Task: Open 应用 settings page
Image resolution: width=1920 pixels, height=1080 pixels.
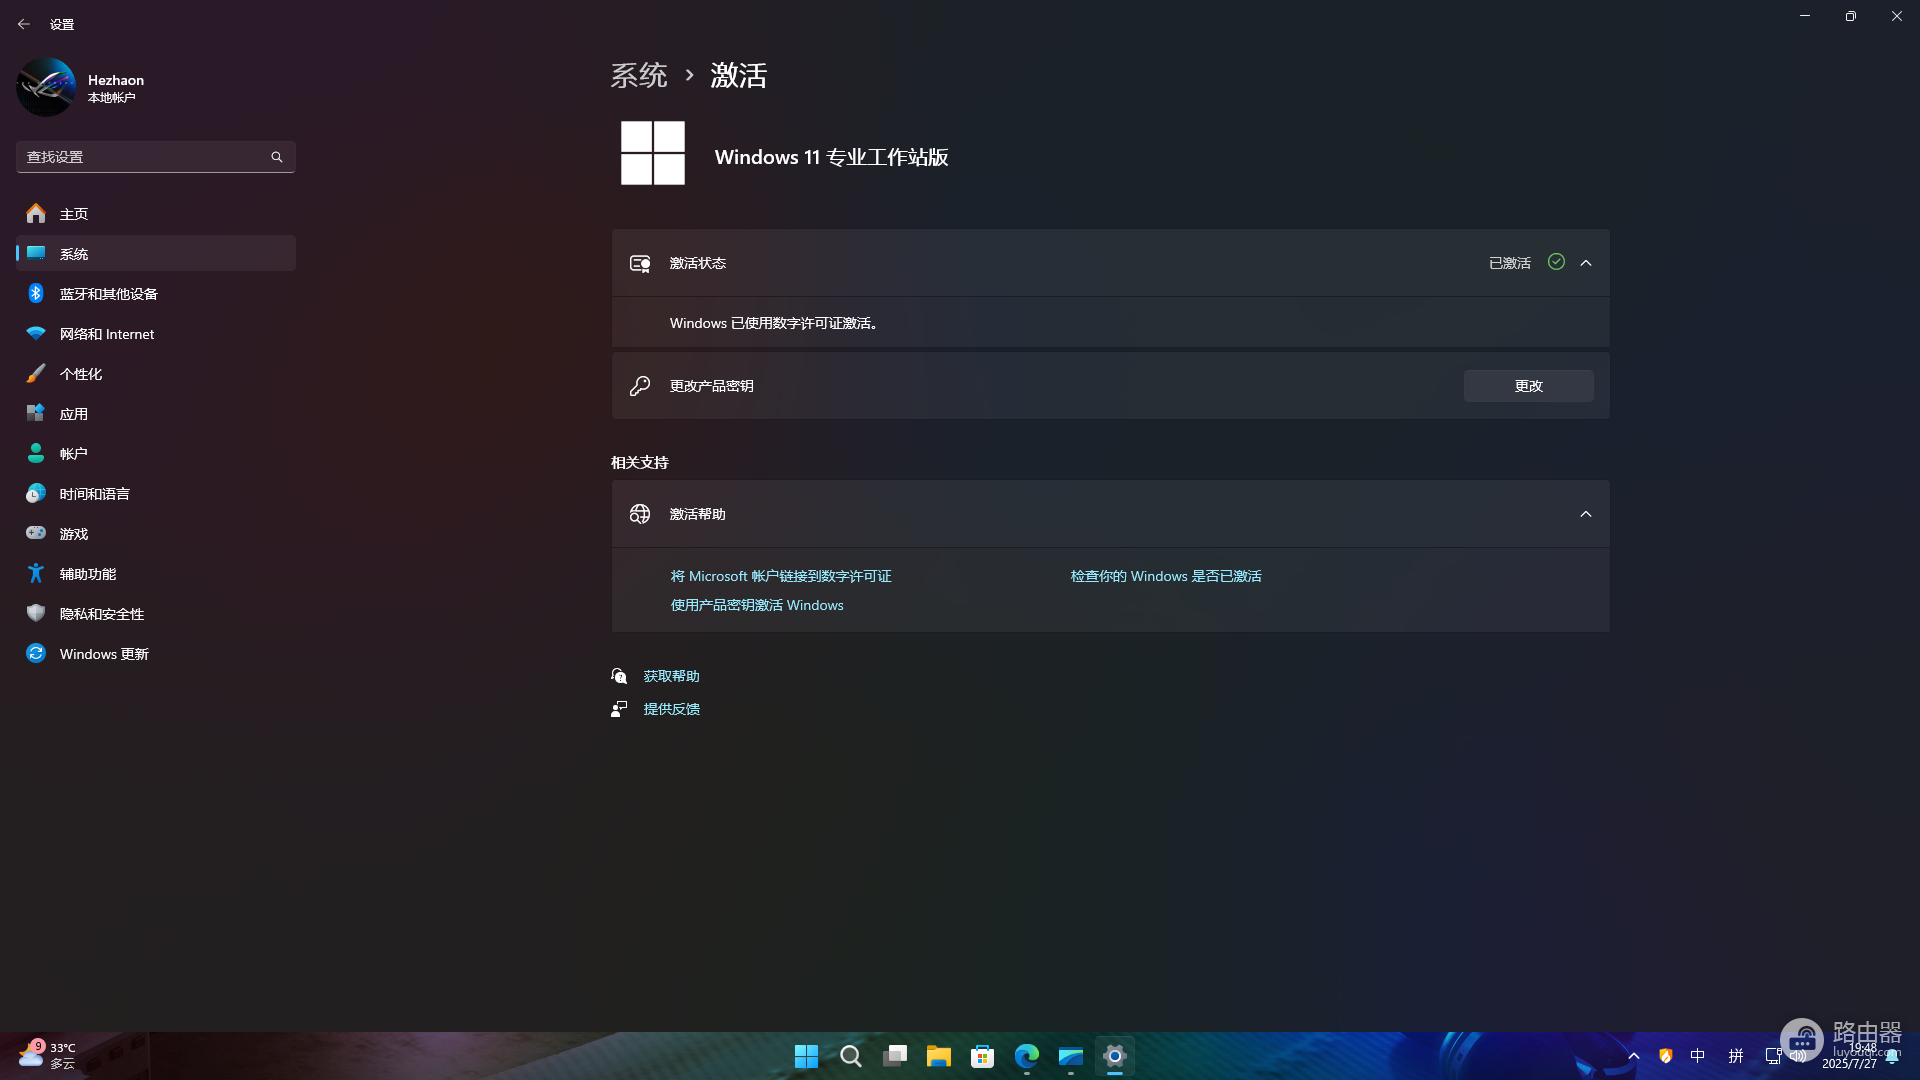Action: pos(156,414)
